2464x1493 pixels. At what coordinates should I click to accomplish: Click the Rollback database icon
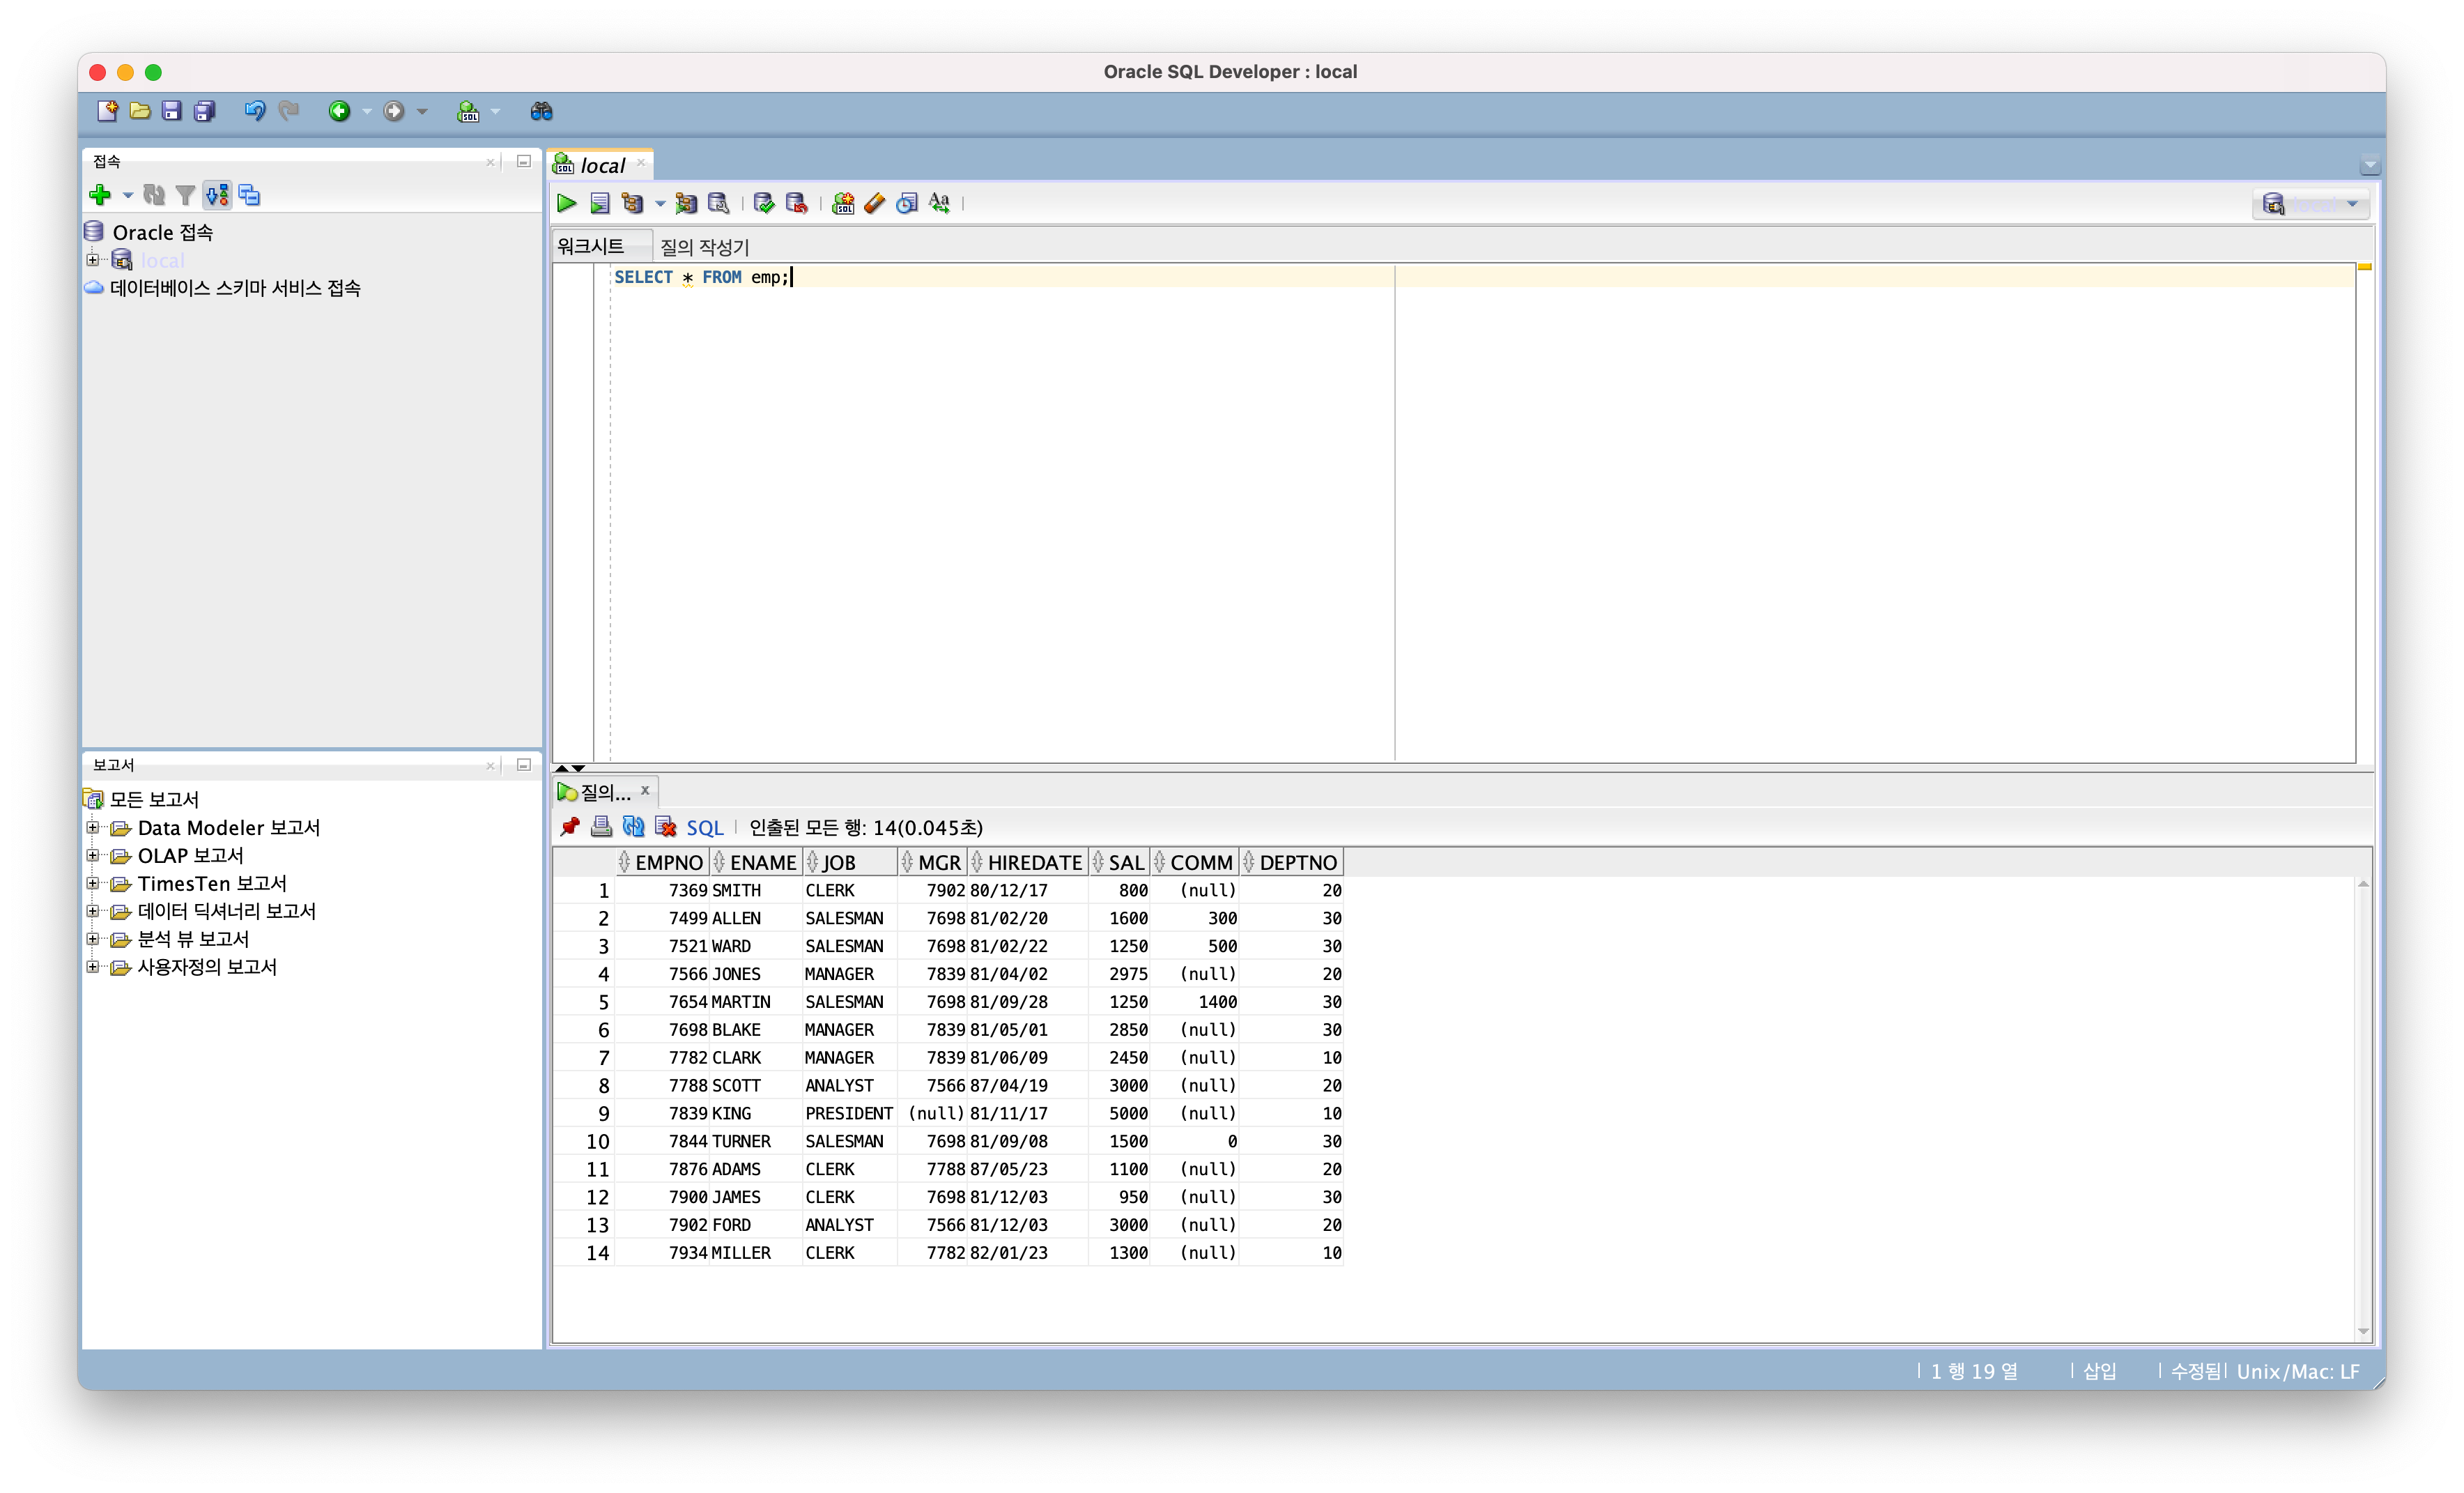796,203
